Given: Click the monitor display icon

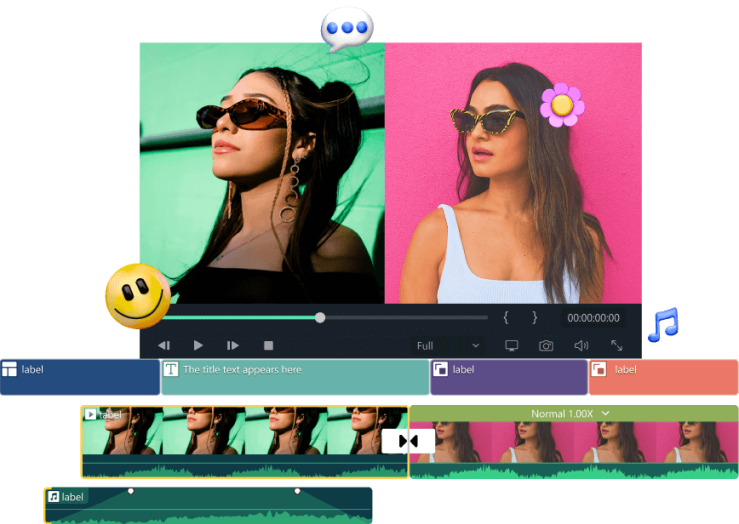Looking at the screenshot, I should pos(512,345).
